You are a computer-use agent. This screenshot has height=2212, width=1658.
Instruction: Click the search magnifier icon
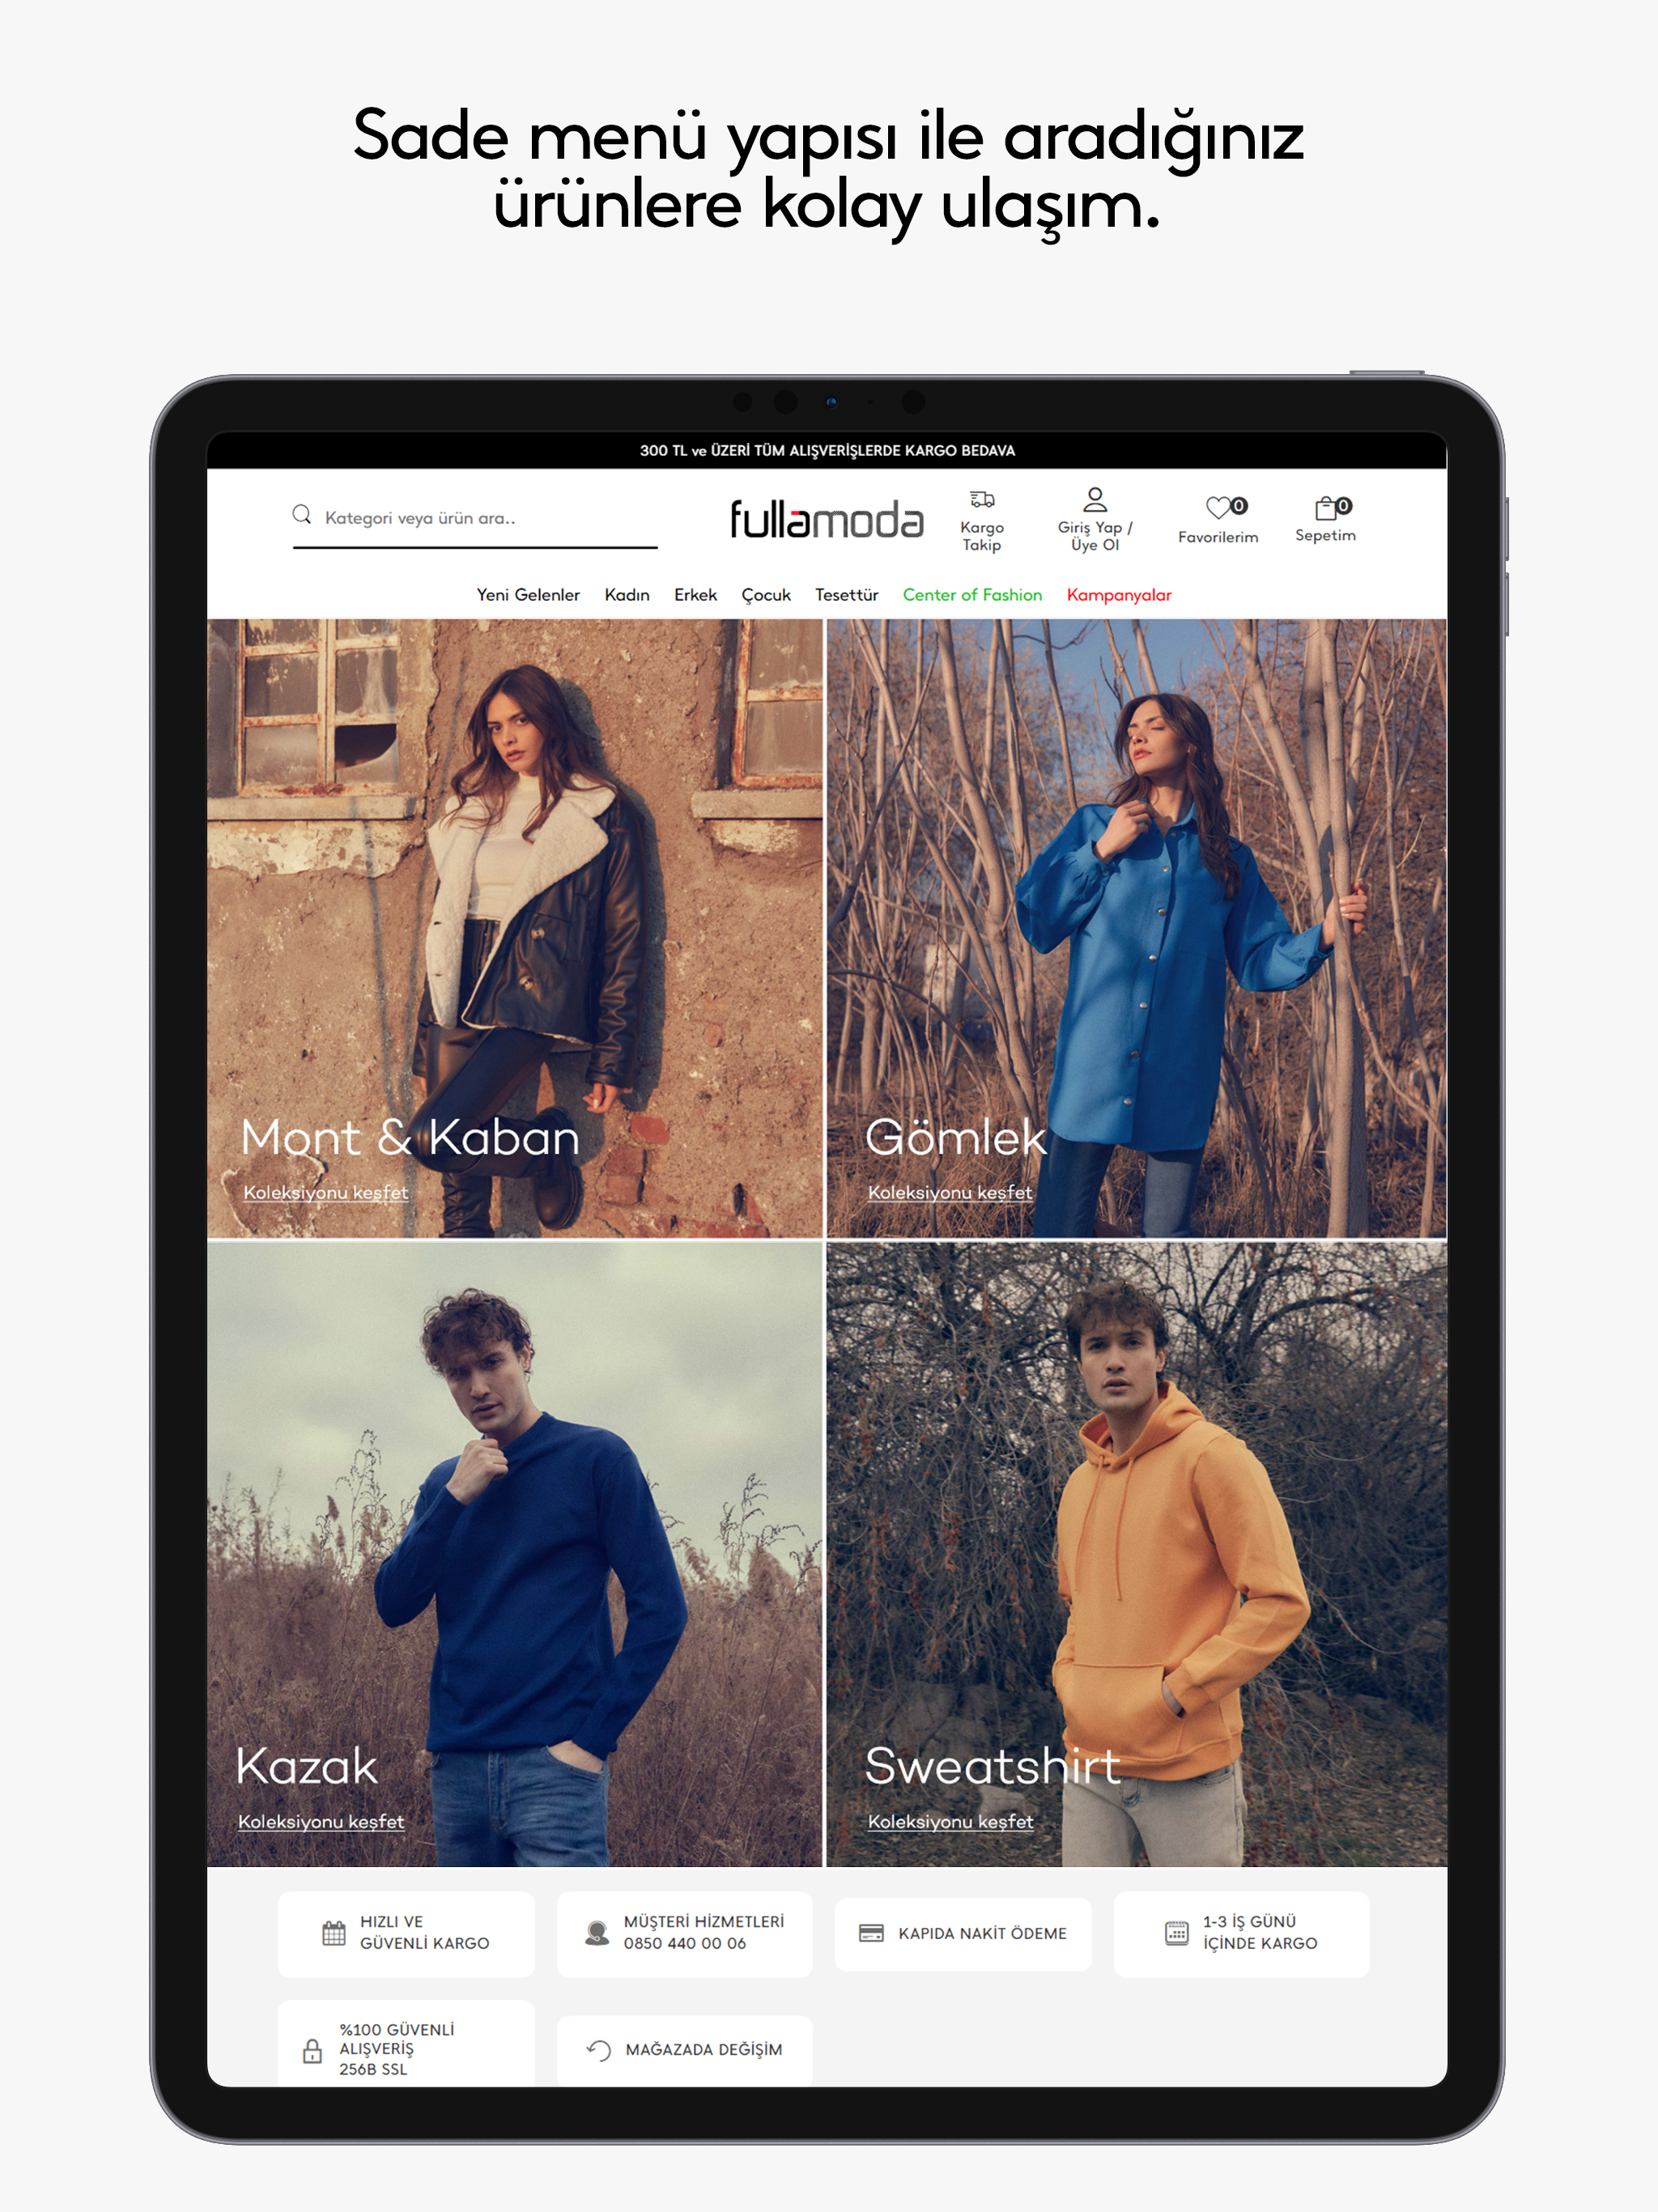click(x=301, y=515)
